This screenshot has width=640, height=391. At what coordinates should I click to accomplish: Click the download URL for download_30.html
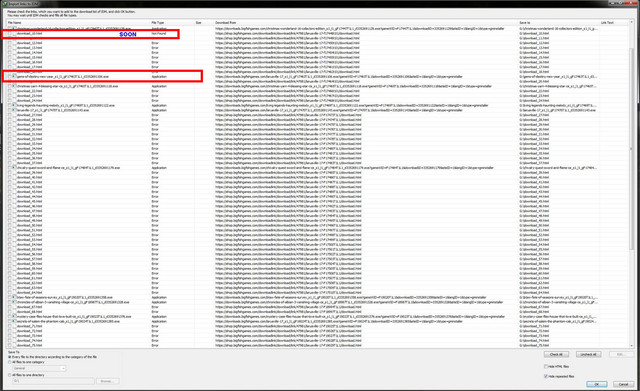tap(288, 129)
